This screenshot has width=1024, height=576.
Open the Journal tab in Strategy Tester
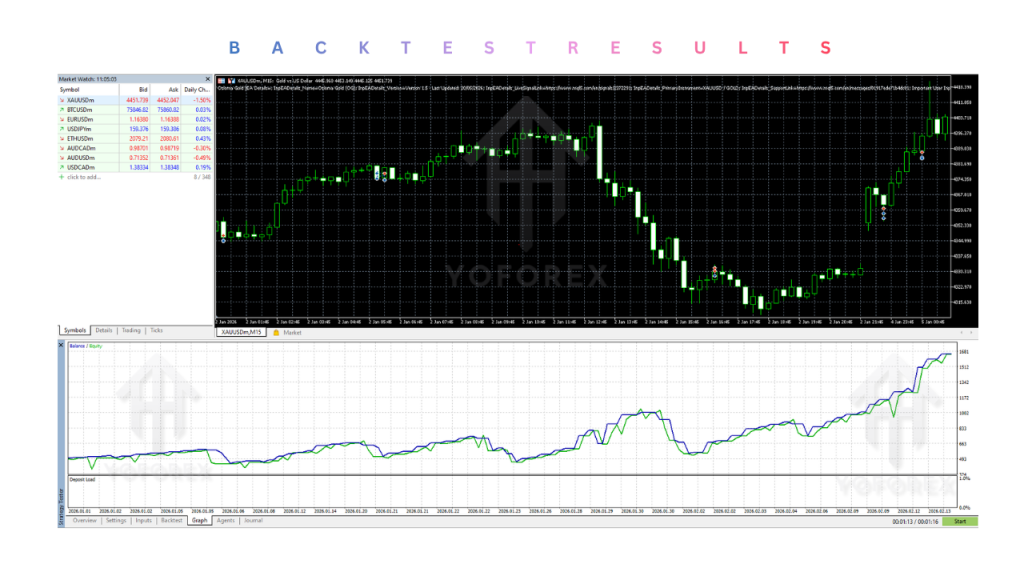(x=253, y=520)
